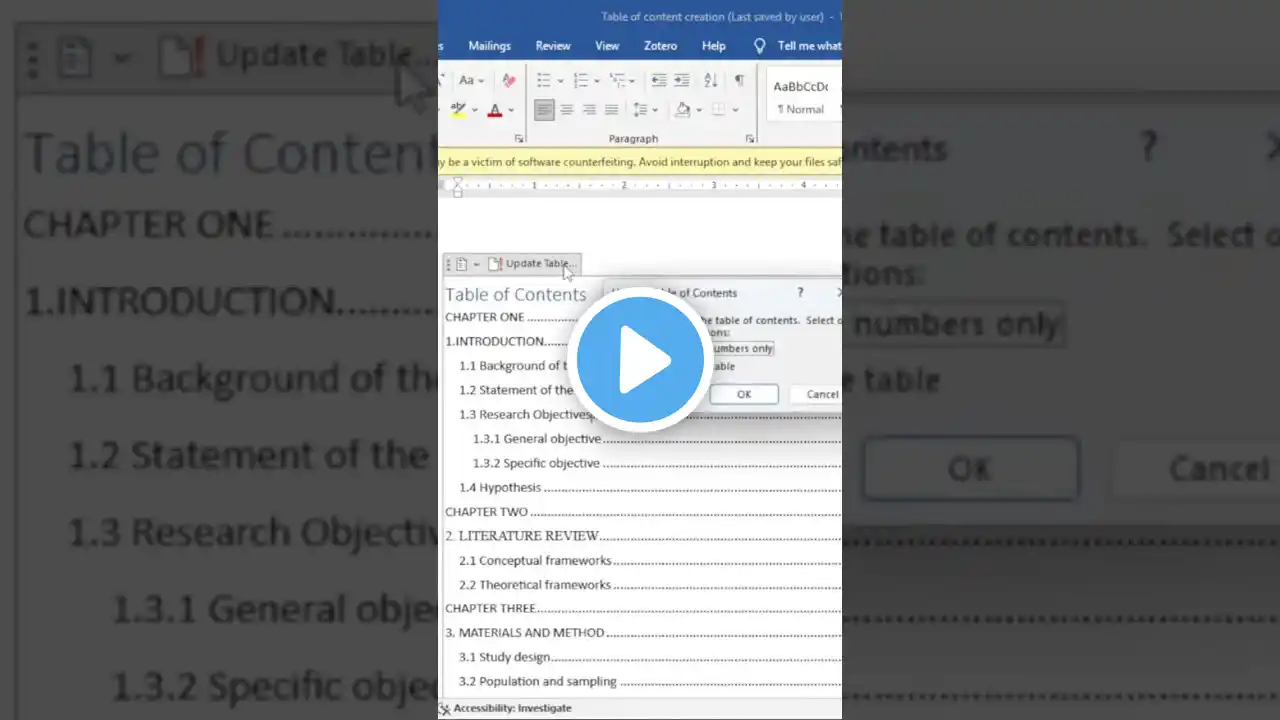Expand the borders dropdown arrow

pos(734,110)
